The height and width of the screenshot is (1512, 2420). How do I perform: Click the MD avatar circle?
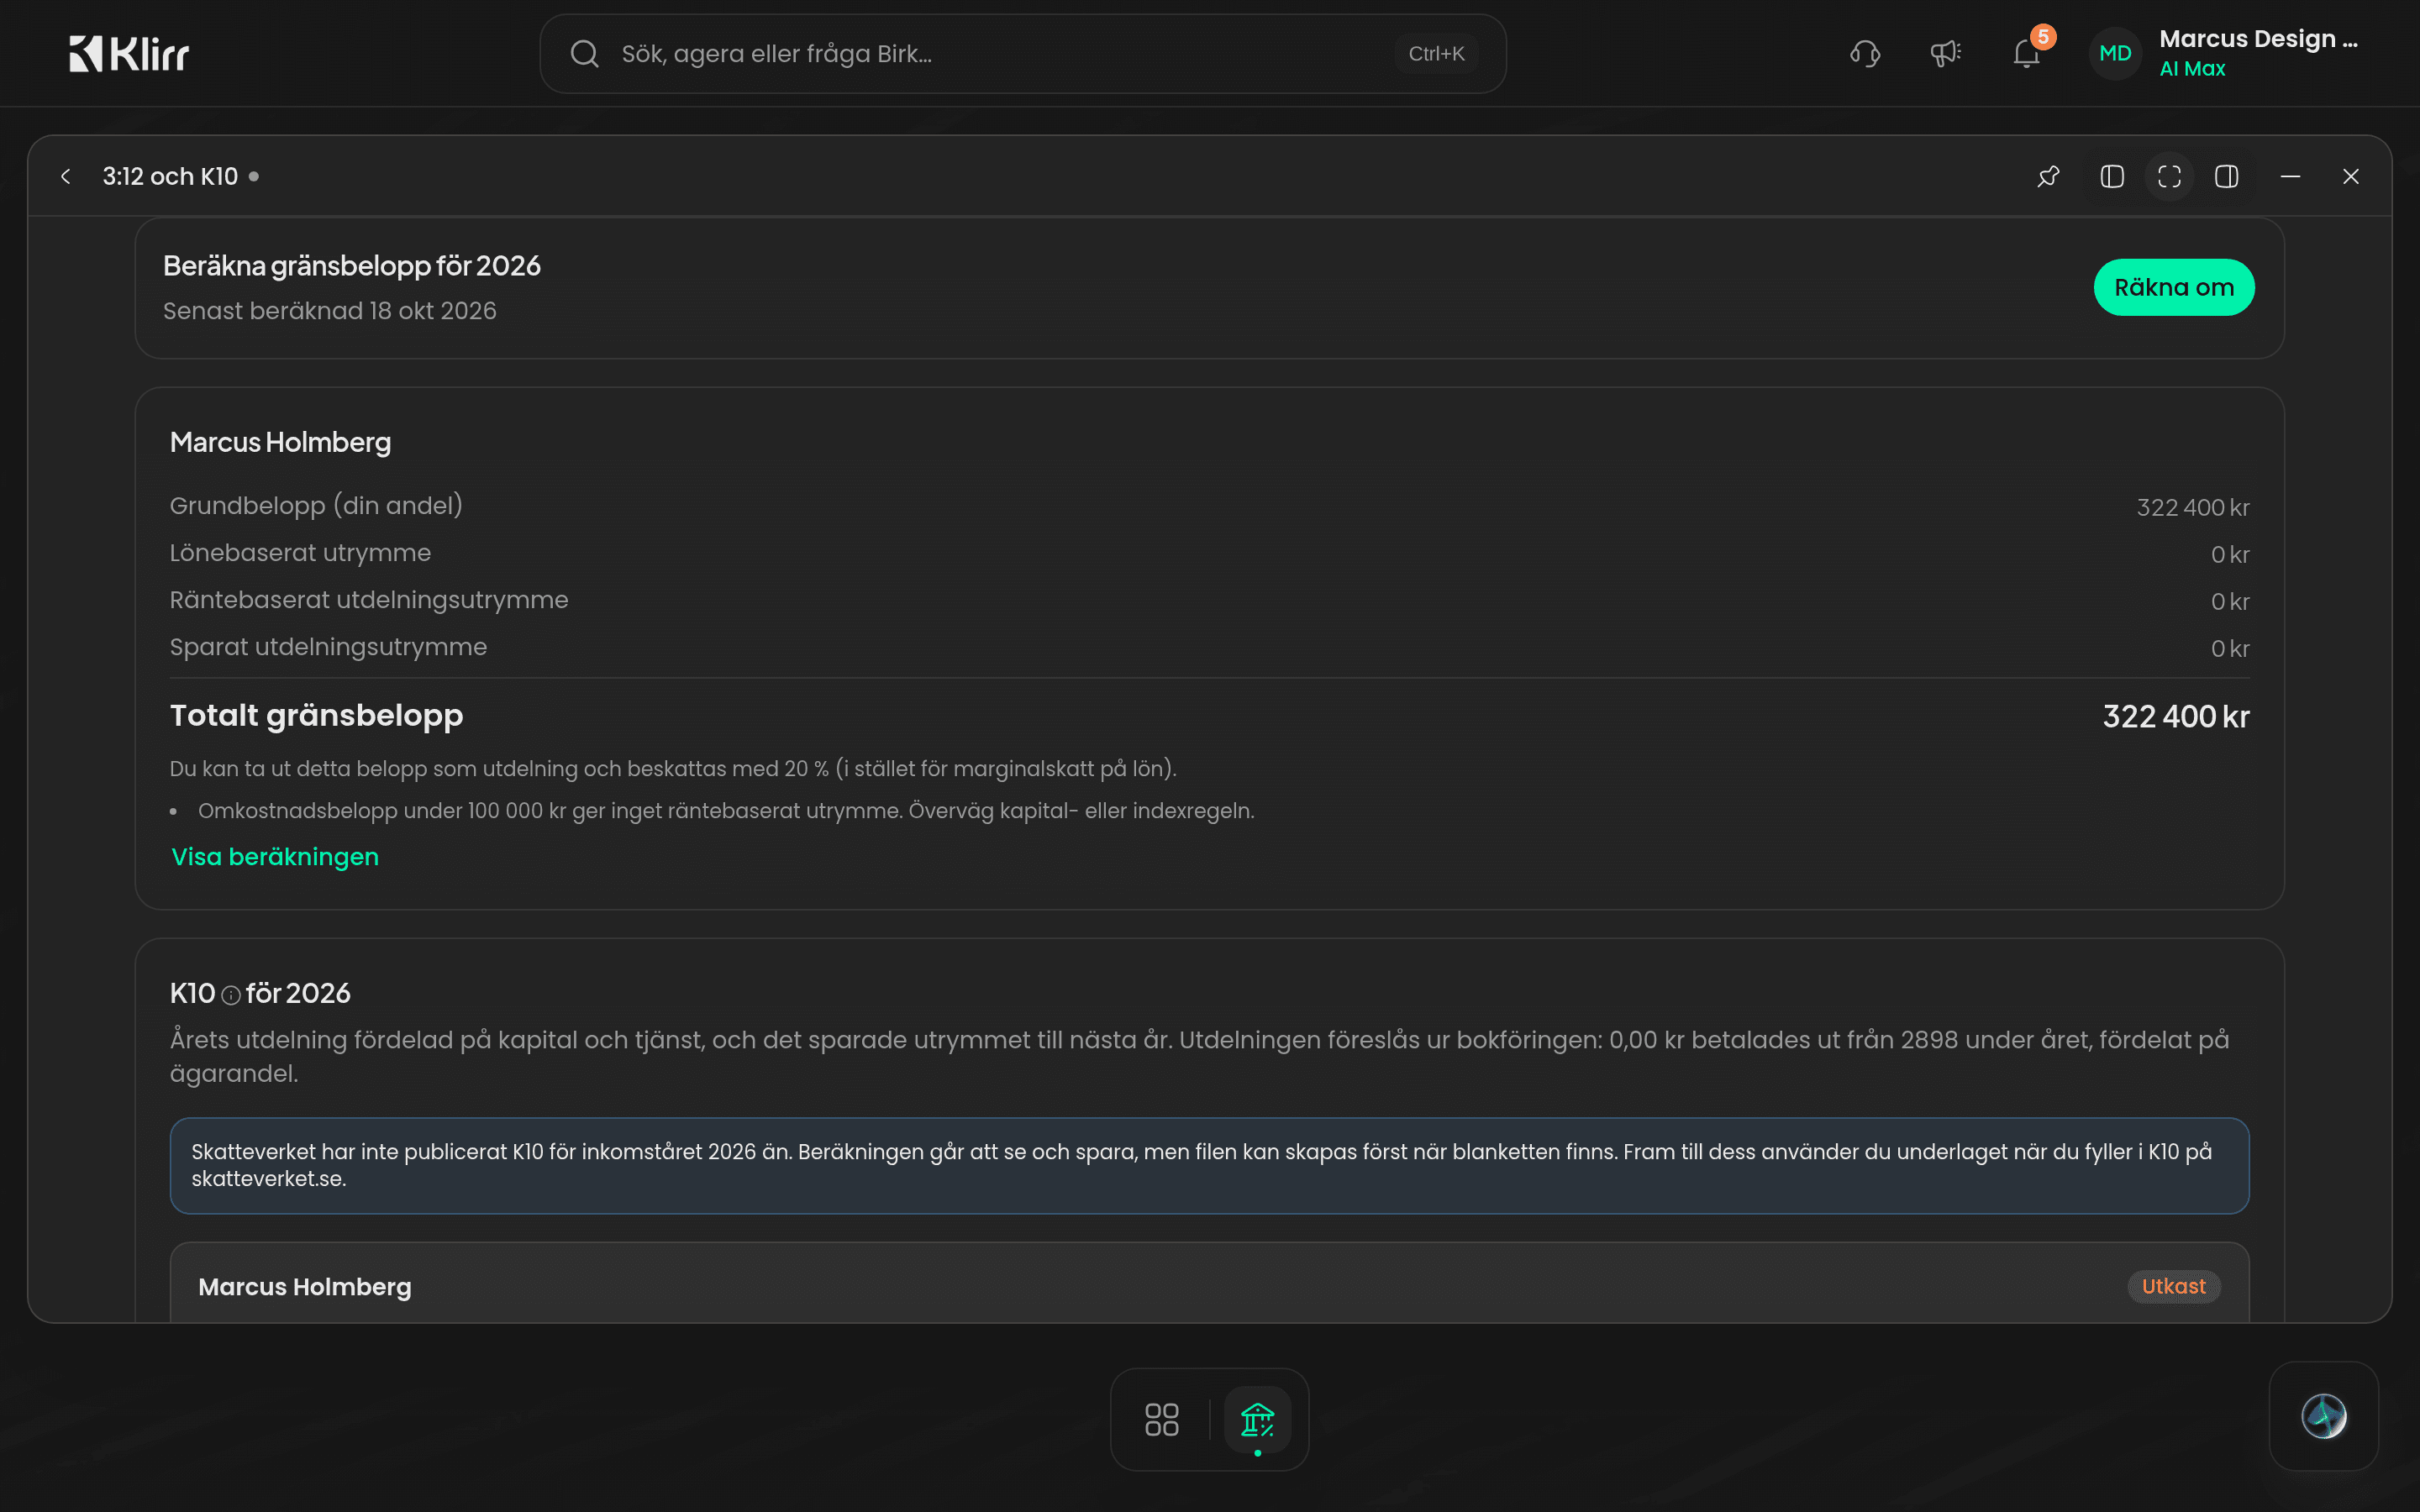pyautogui.click(x=2115, y=54)
